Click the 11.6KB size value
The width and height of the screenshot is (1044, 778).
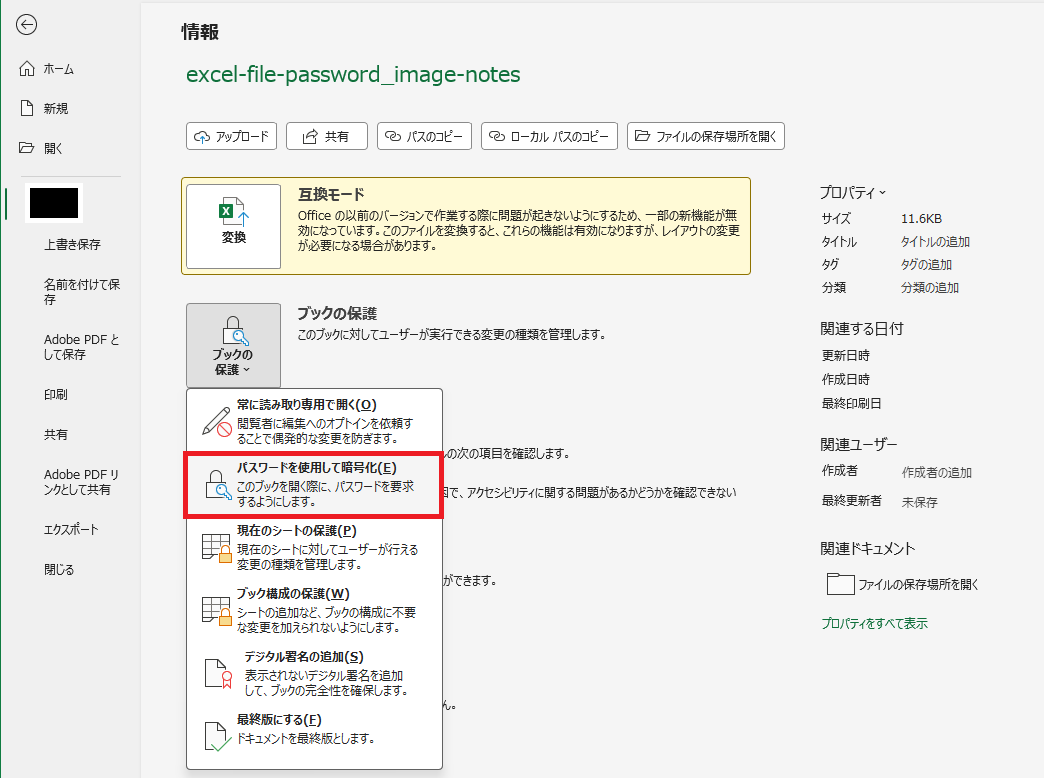coord(921,218)
